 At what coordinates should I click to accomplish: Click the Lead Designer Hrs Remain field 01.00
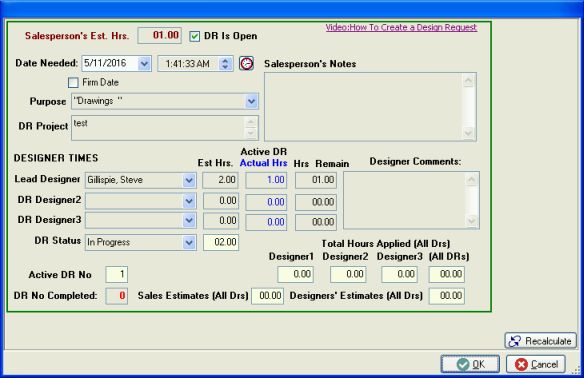click(316, 180)
